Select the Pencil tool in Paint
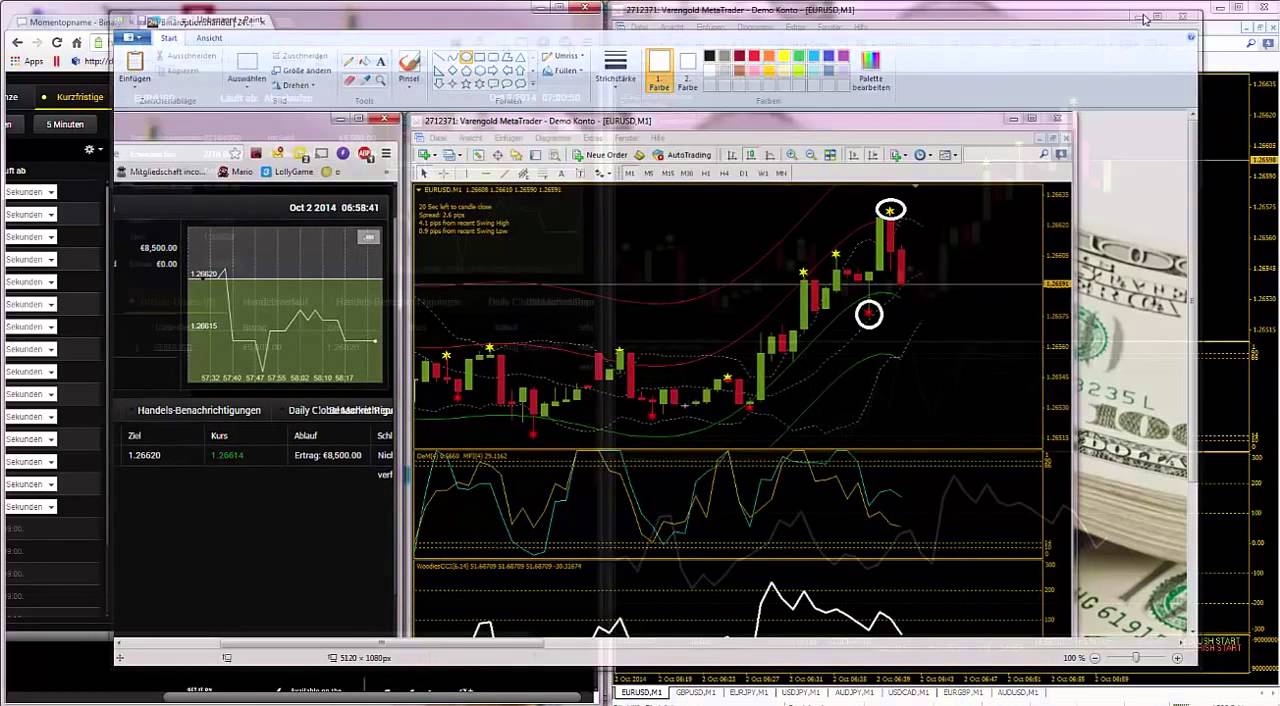1280x706 pixels. pyautogui.click(x=348, y=62)
